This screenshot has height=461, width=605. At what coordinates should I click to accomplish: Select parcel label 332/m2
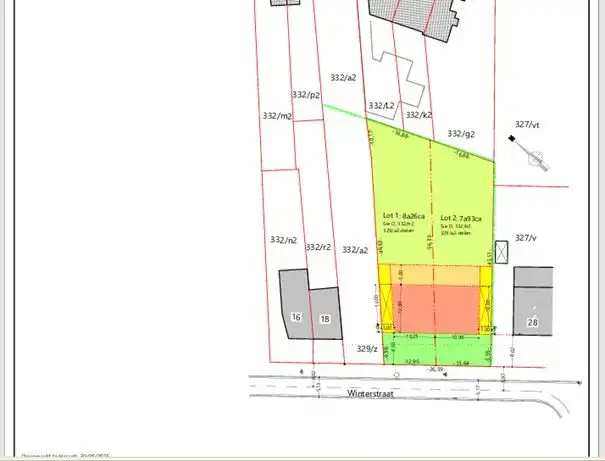coord(277,117)
